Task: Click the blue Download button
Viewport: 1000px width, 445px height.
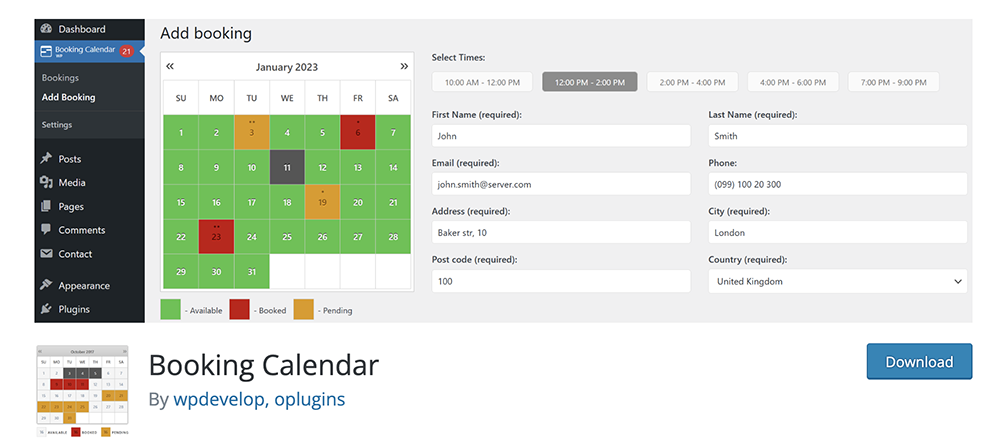Action: (x=919, y=361)
